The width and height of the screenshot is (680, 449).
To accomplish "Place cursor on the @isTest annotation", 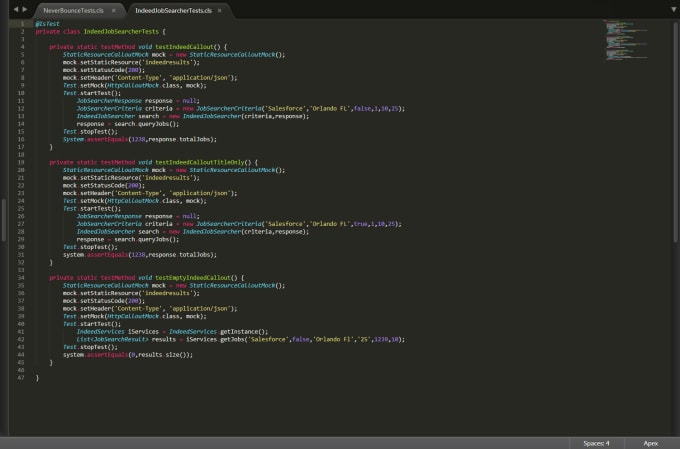I will (47, 24).
